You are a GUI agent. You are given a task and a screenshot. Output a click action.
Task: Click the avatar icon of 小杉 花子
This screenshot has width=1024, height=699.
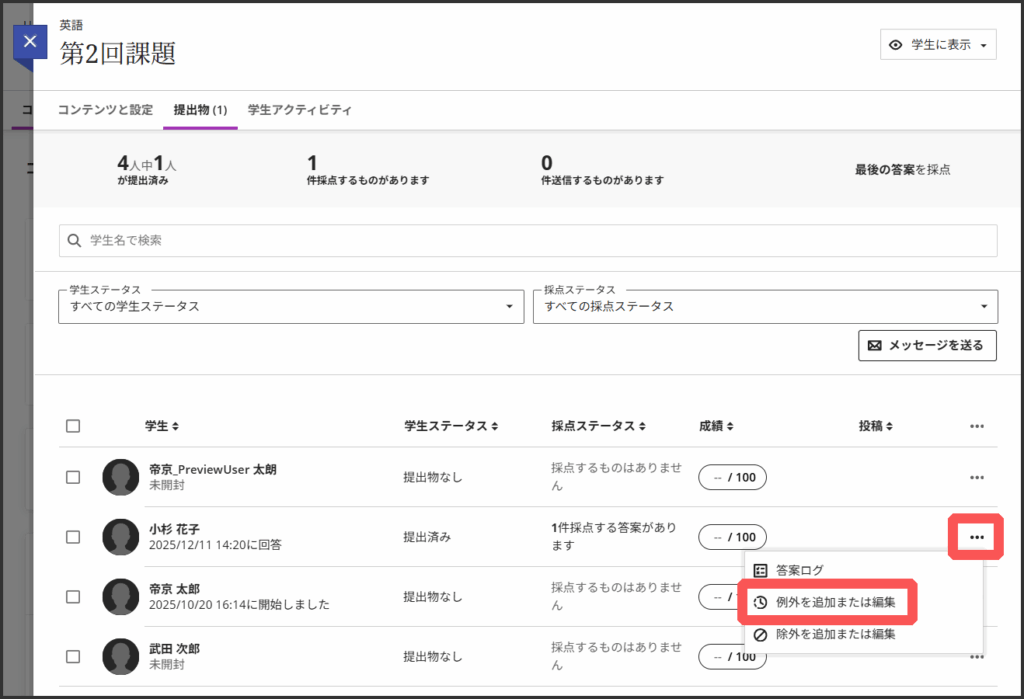pyautogui.click(x=121, y=537)
